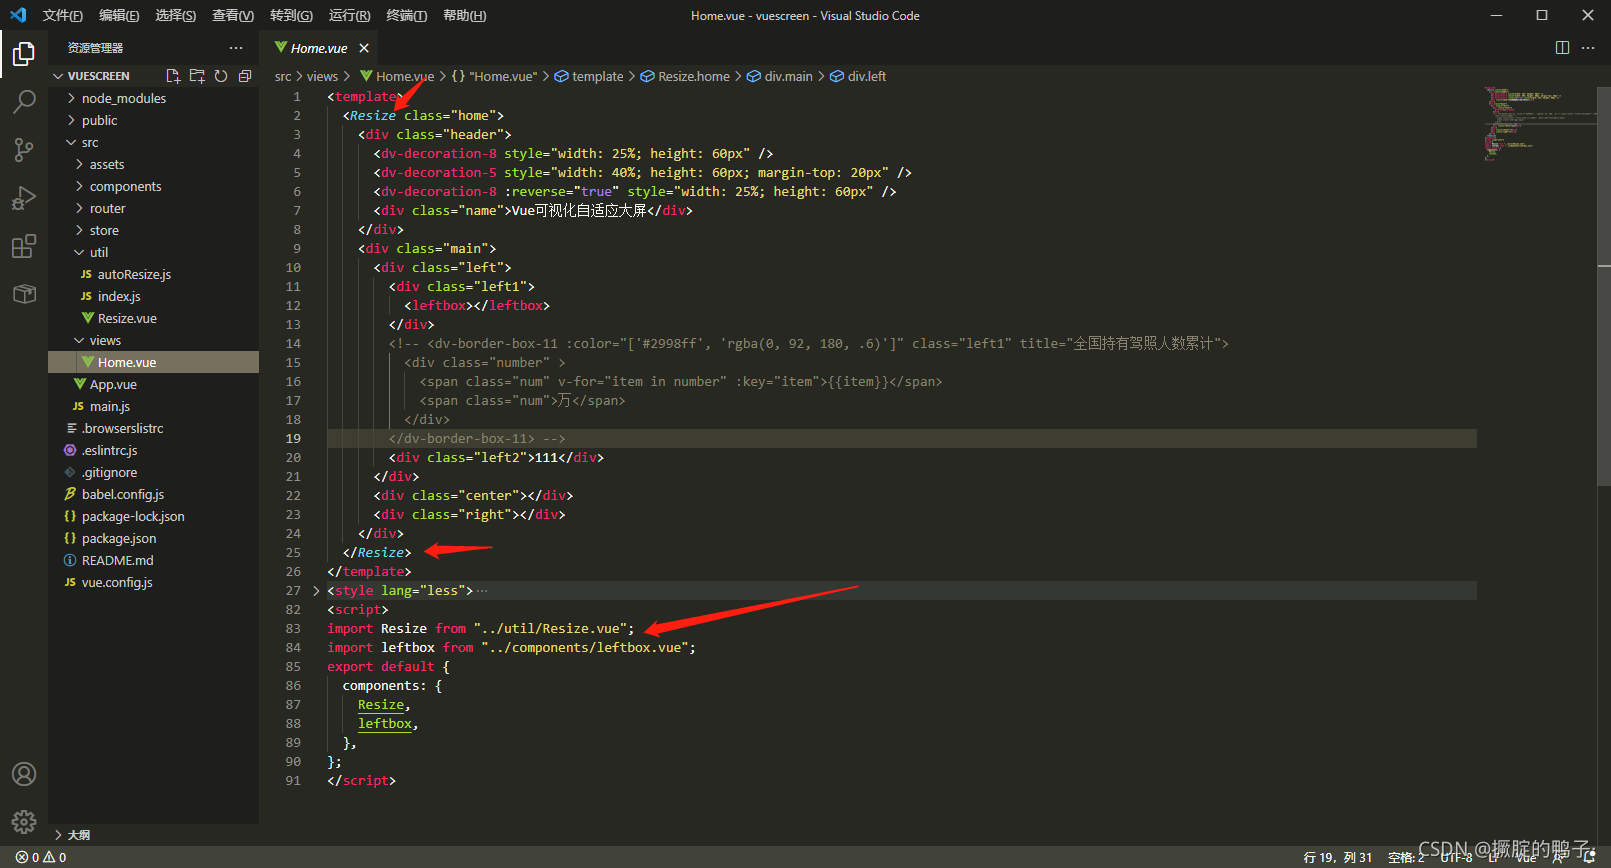Open the 帮助(H) menu
Image resolution: width=1611 pixels, height=868 pixels.
pyautogui.click(x=464, y=15)
